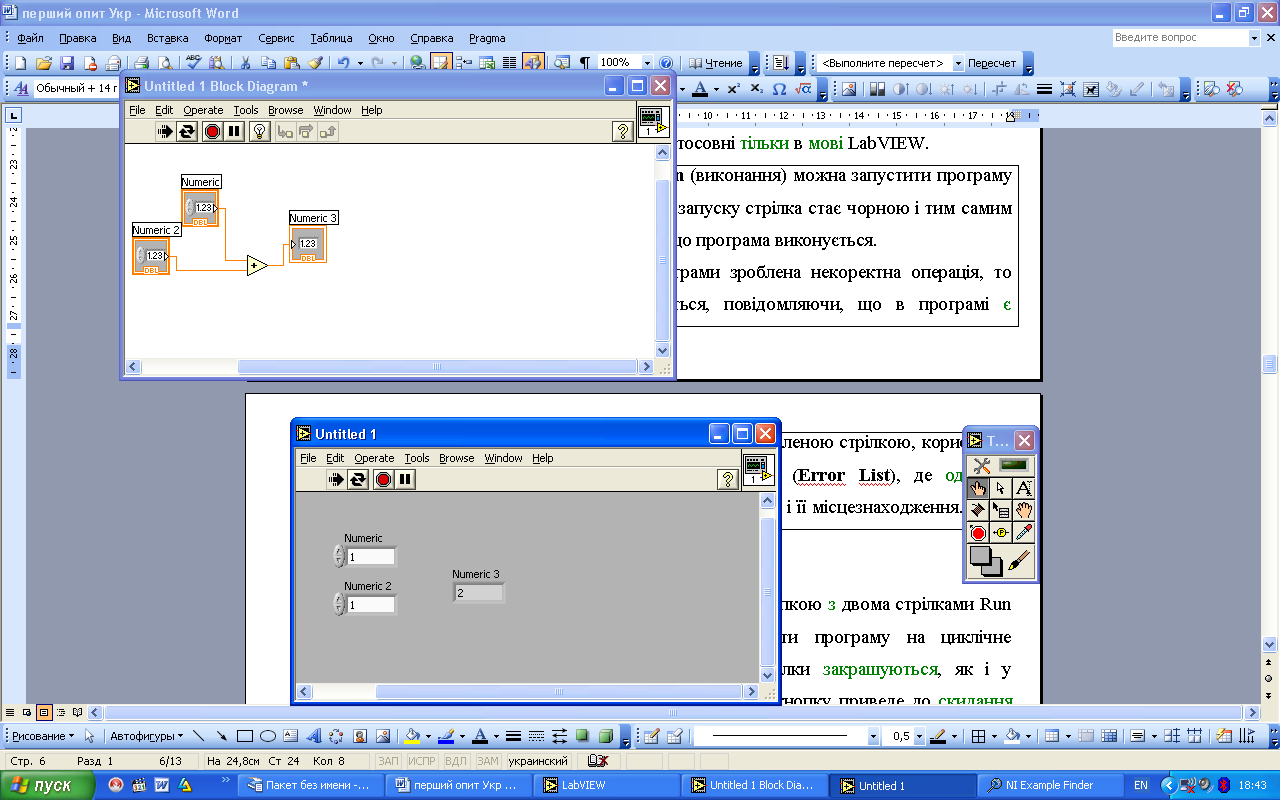
Task: Click Abort Execution in Untitled 1 front panel
Action: point(383,479)
